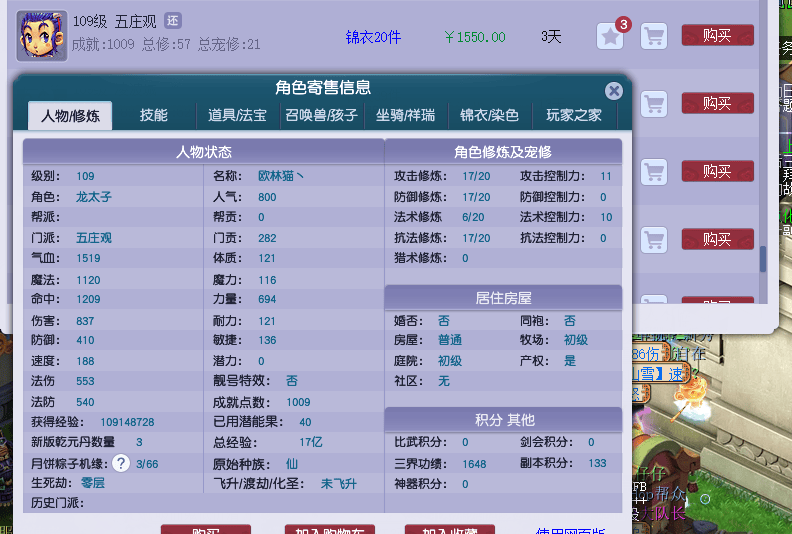
Task: Click the character name 欧林猫丶
Action: (281, 176)
